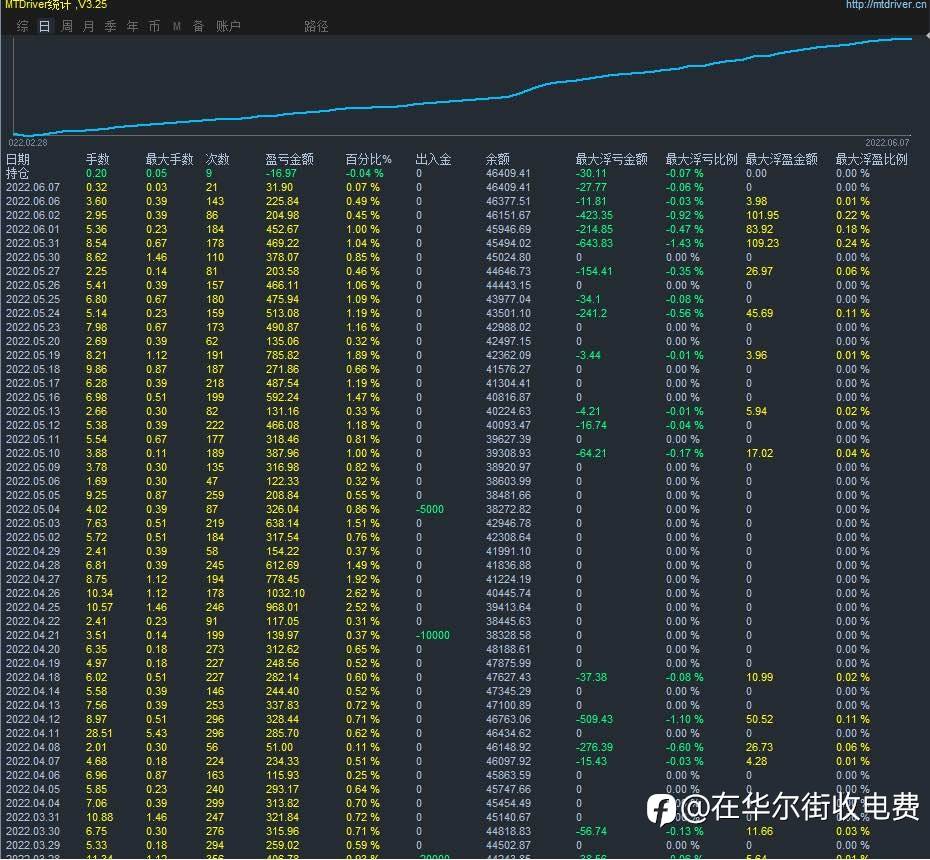This screenshot has height=860, width=930.
Task: Select the 年 yearly tab
Action: point(133,26)
